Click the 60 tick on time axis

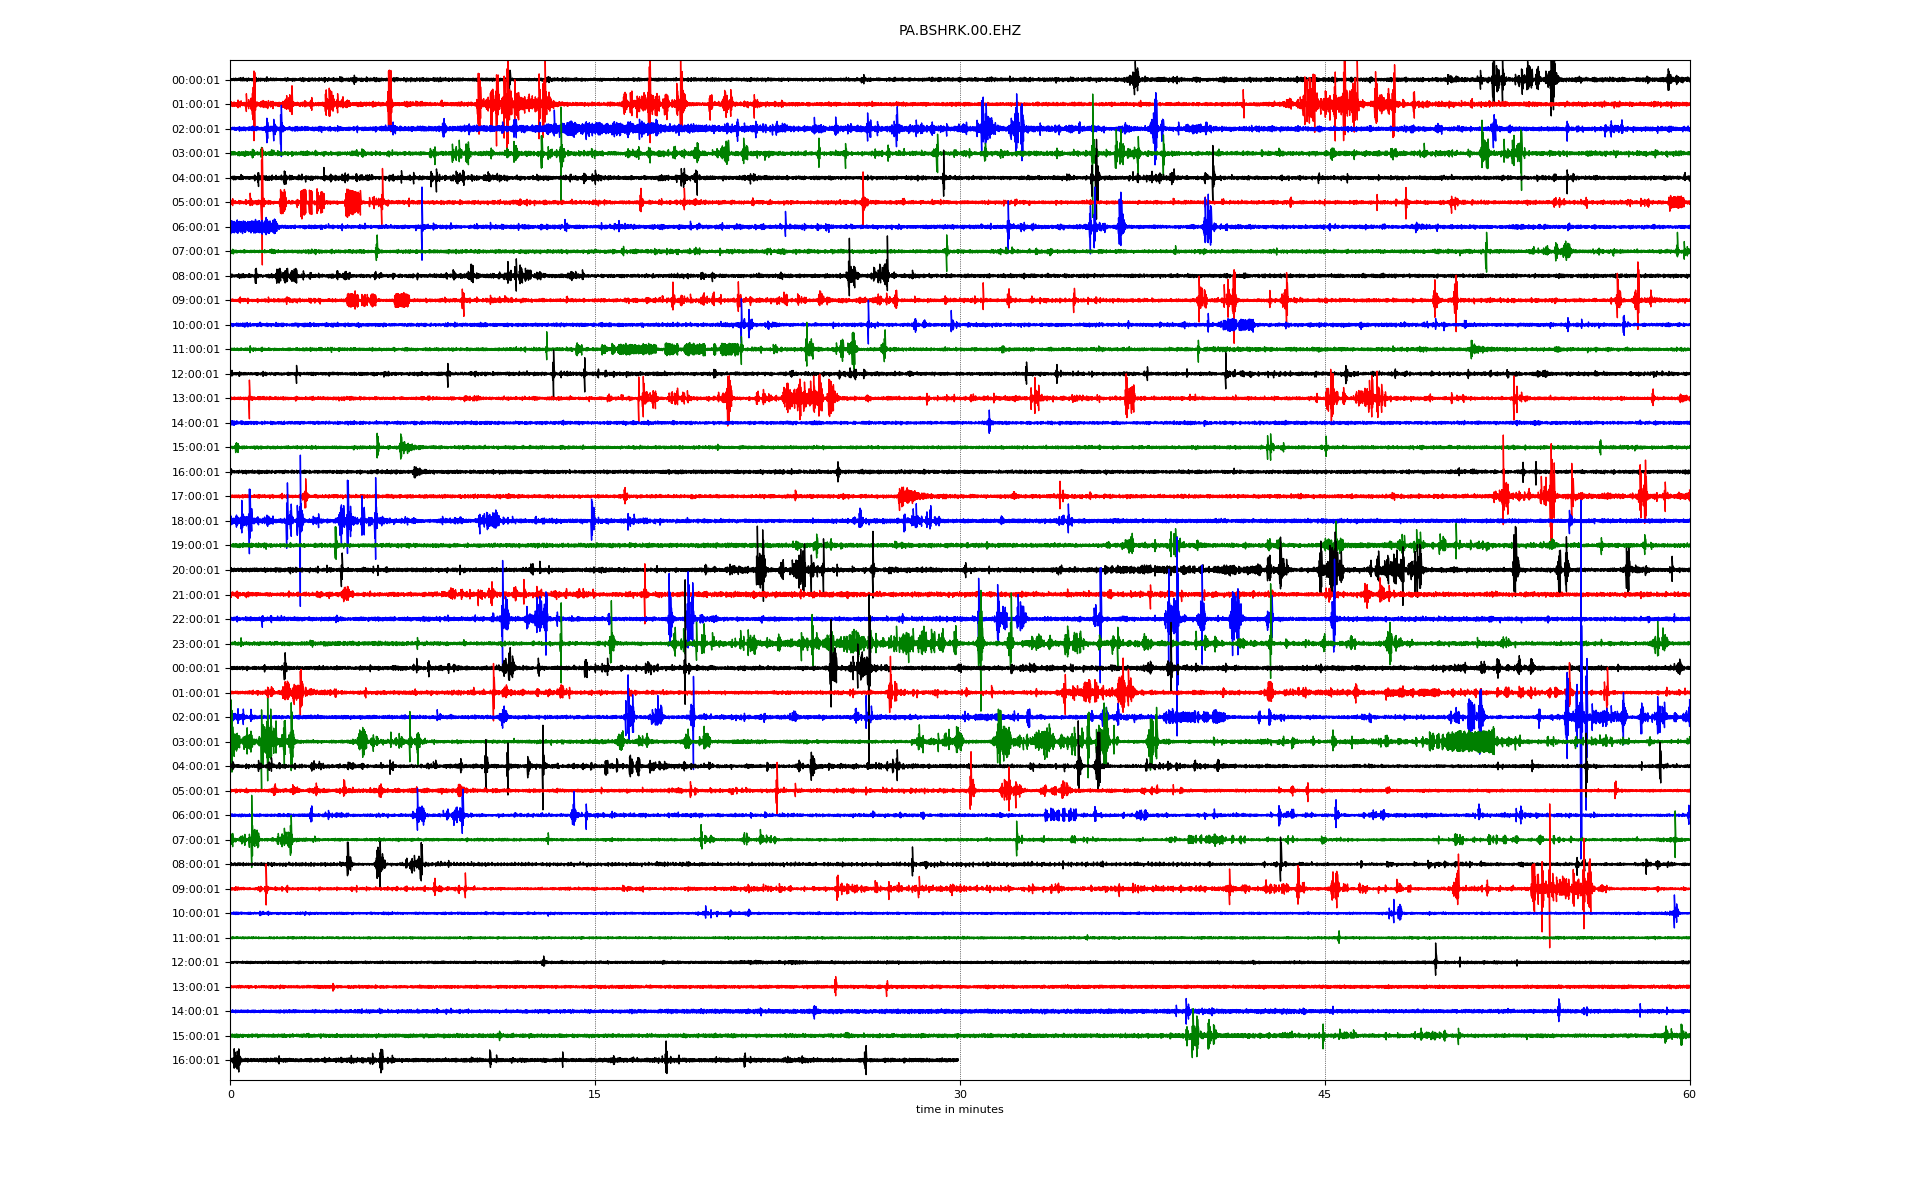pyautogui.click(x=1689, y=1094)
